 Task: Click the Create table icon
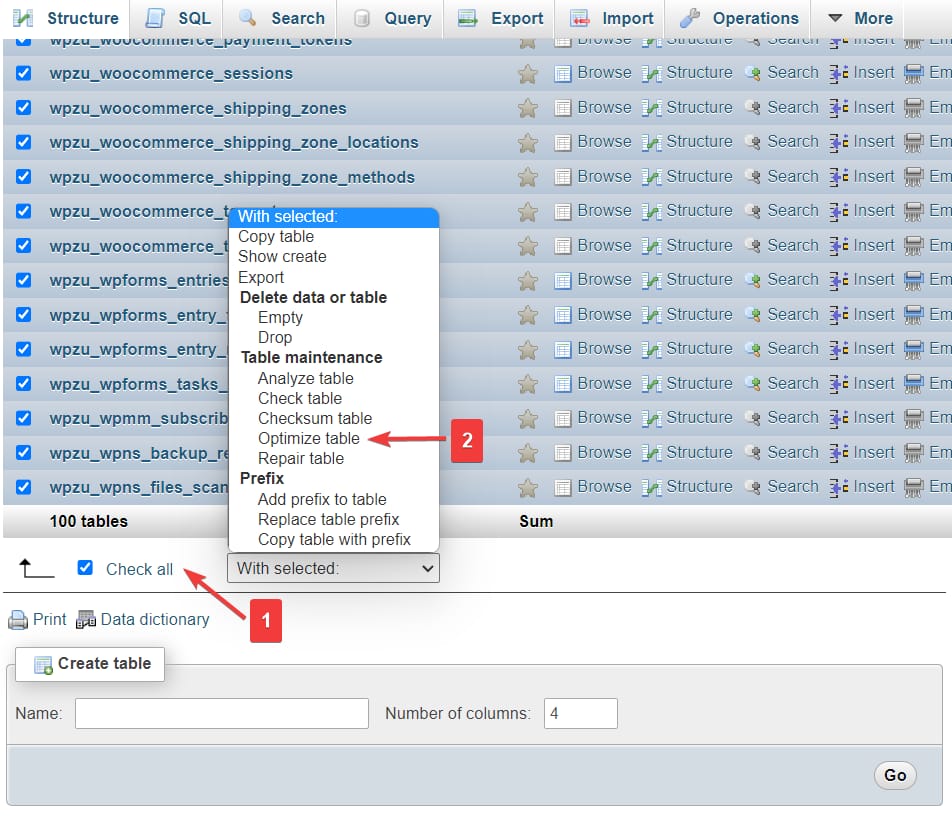coord(43,665)
